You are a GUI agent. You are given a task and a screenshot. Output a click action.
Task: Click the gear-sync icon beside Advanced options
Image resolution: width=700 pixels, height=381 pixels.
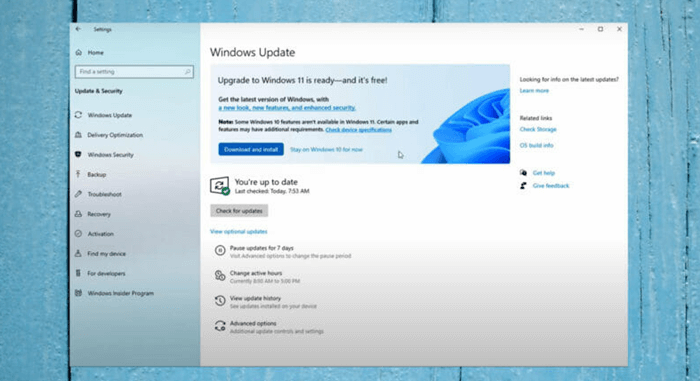pyautogui.click(x=220, y=326)
